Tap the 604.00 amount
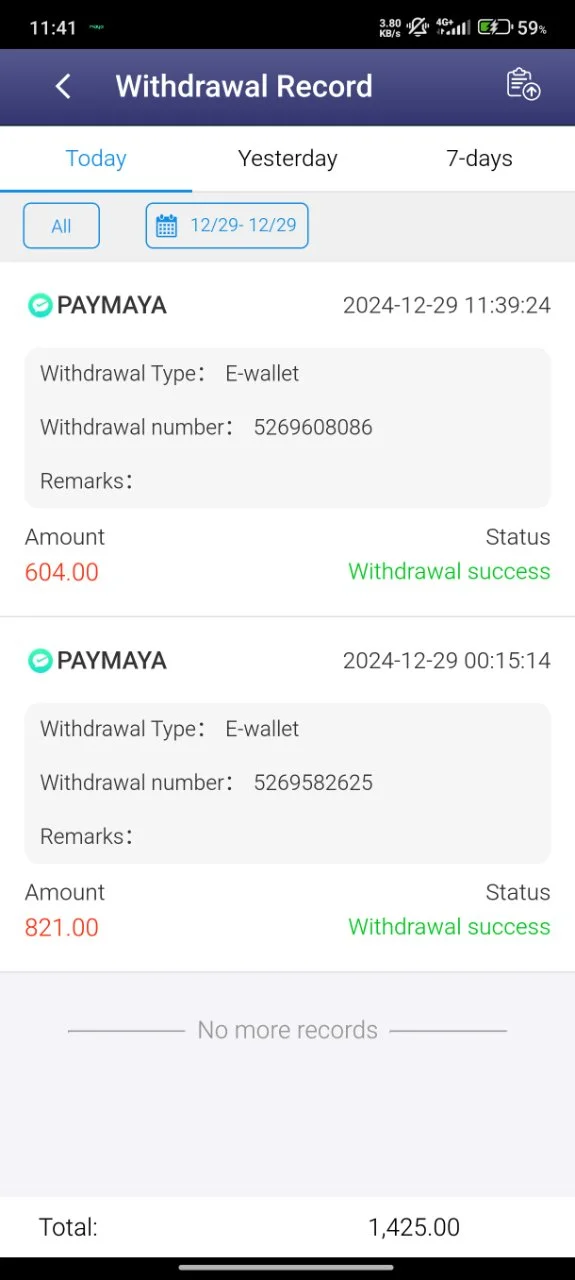Image resolution: width=575 pixels, height=1280 pixels. tap(62, 572)
